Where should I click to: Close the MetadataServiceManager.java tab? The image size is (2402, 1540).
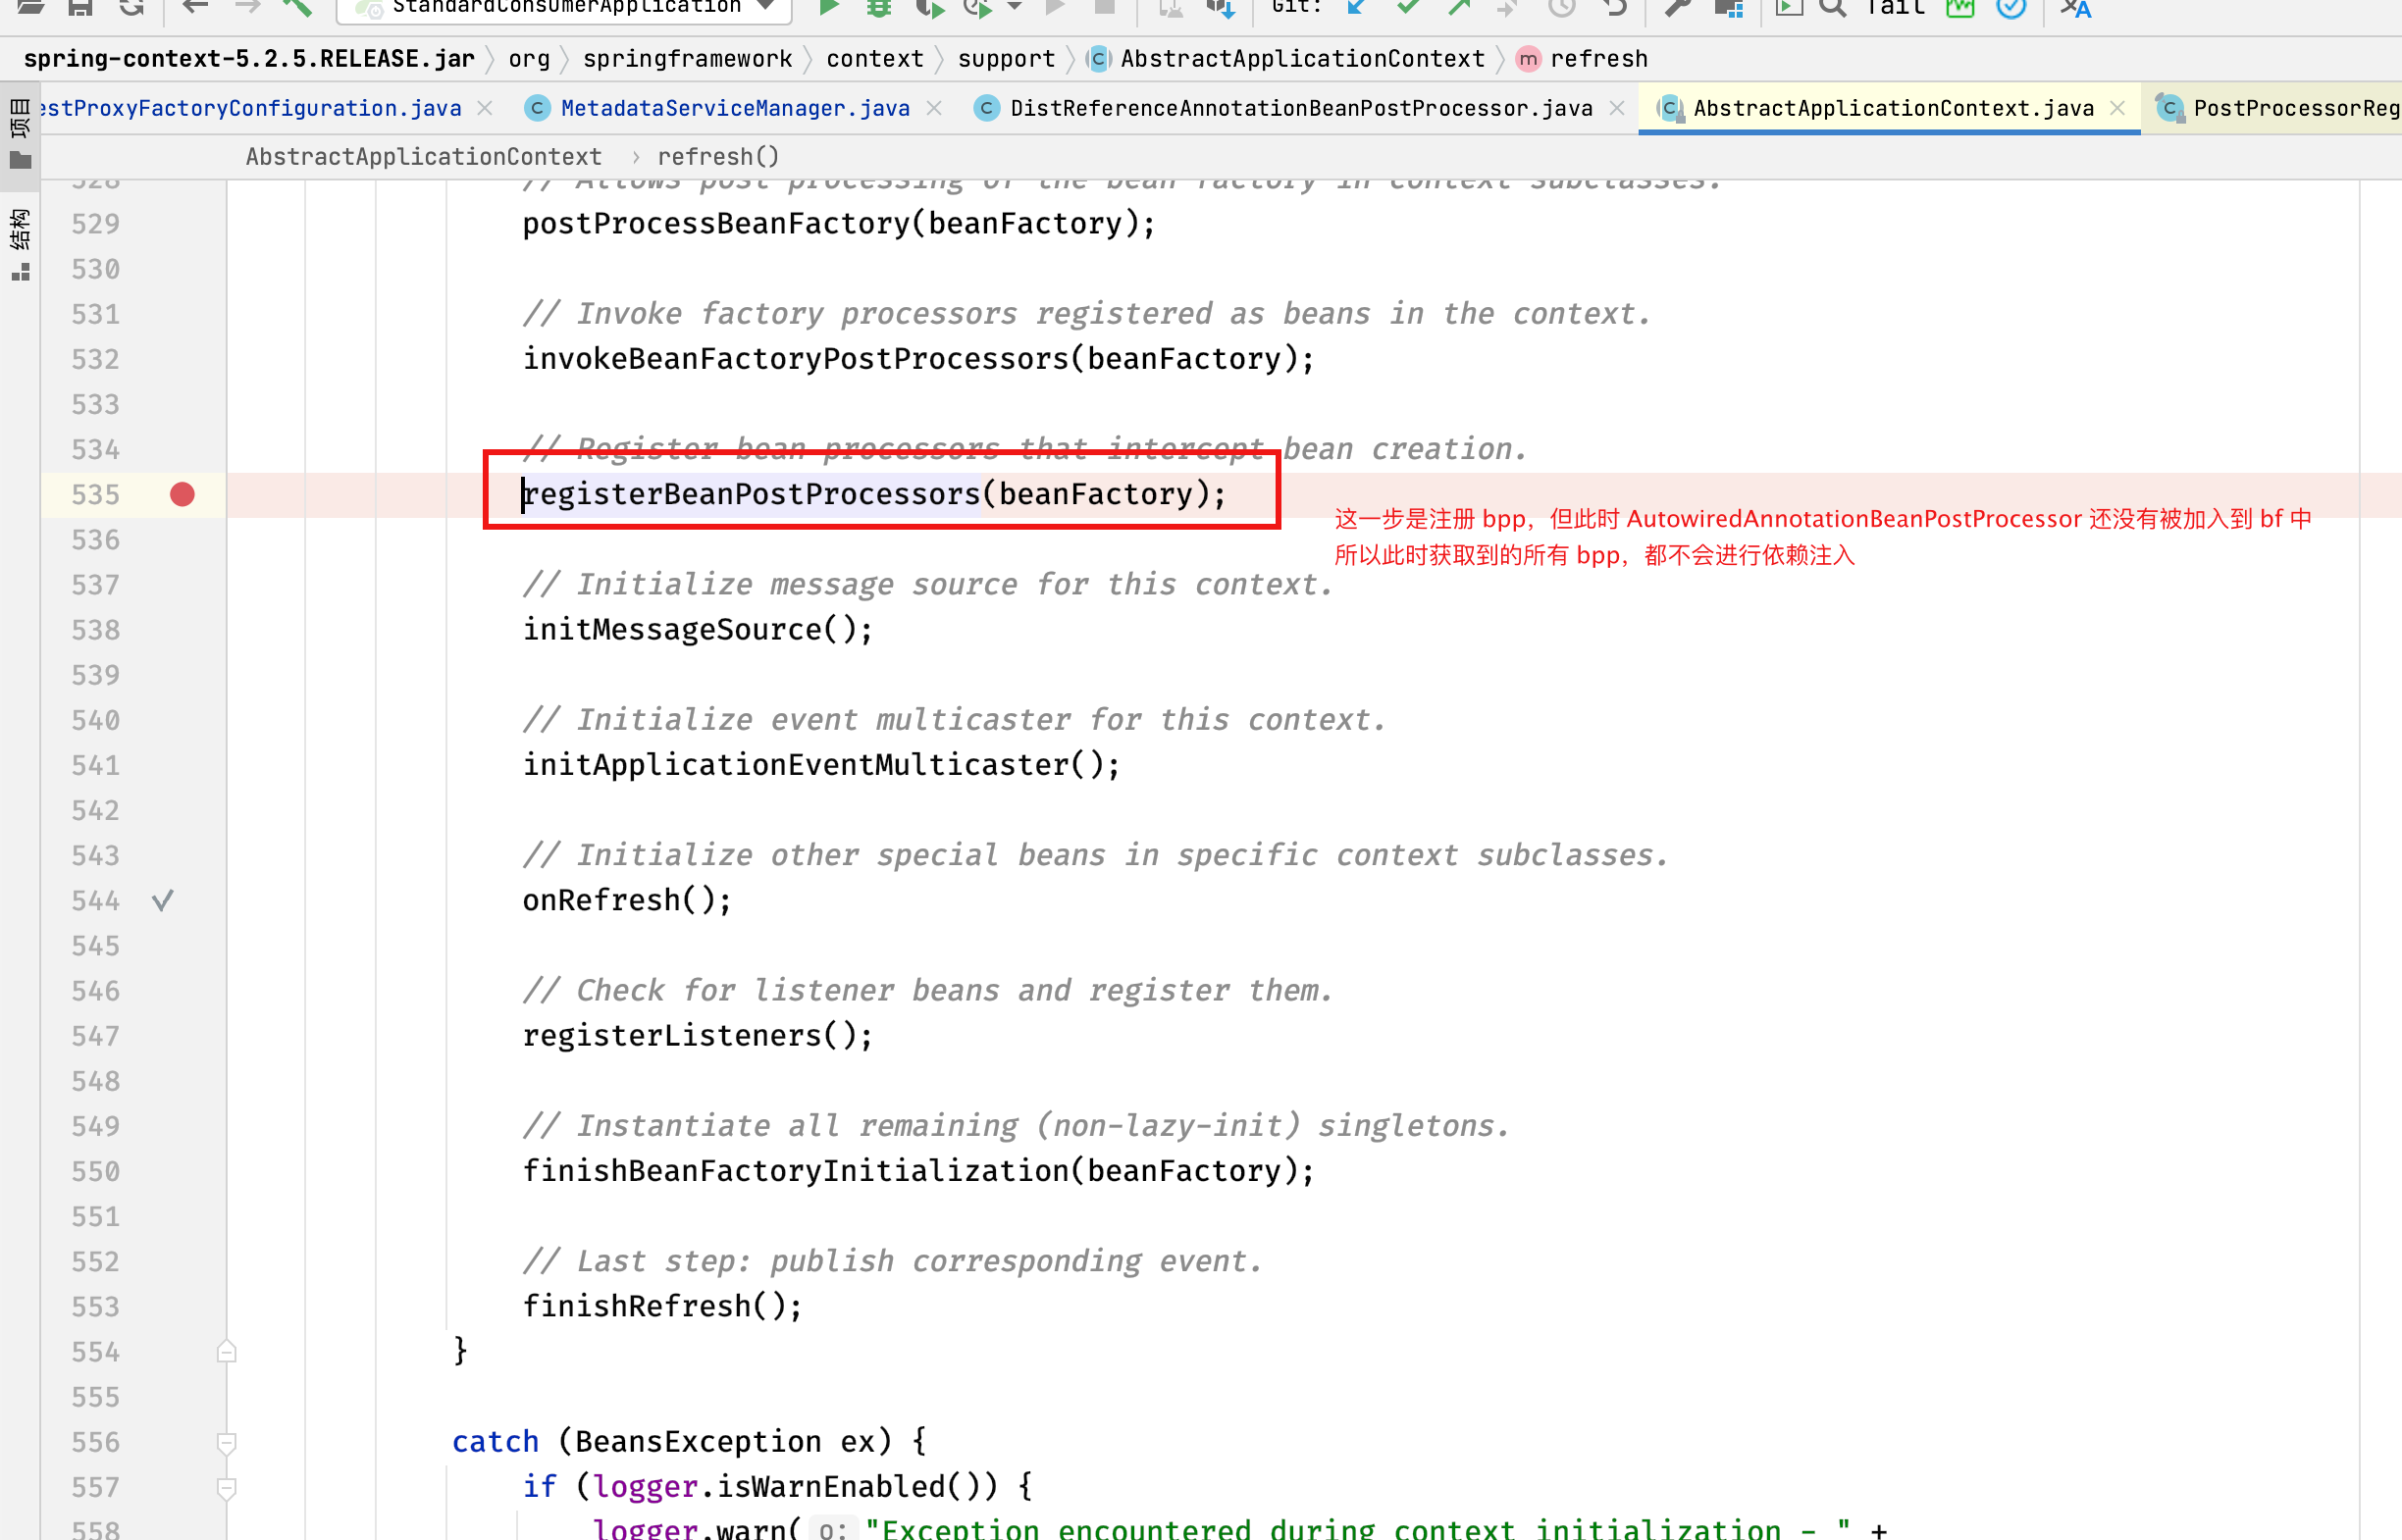(x=934, y=108)
